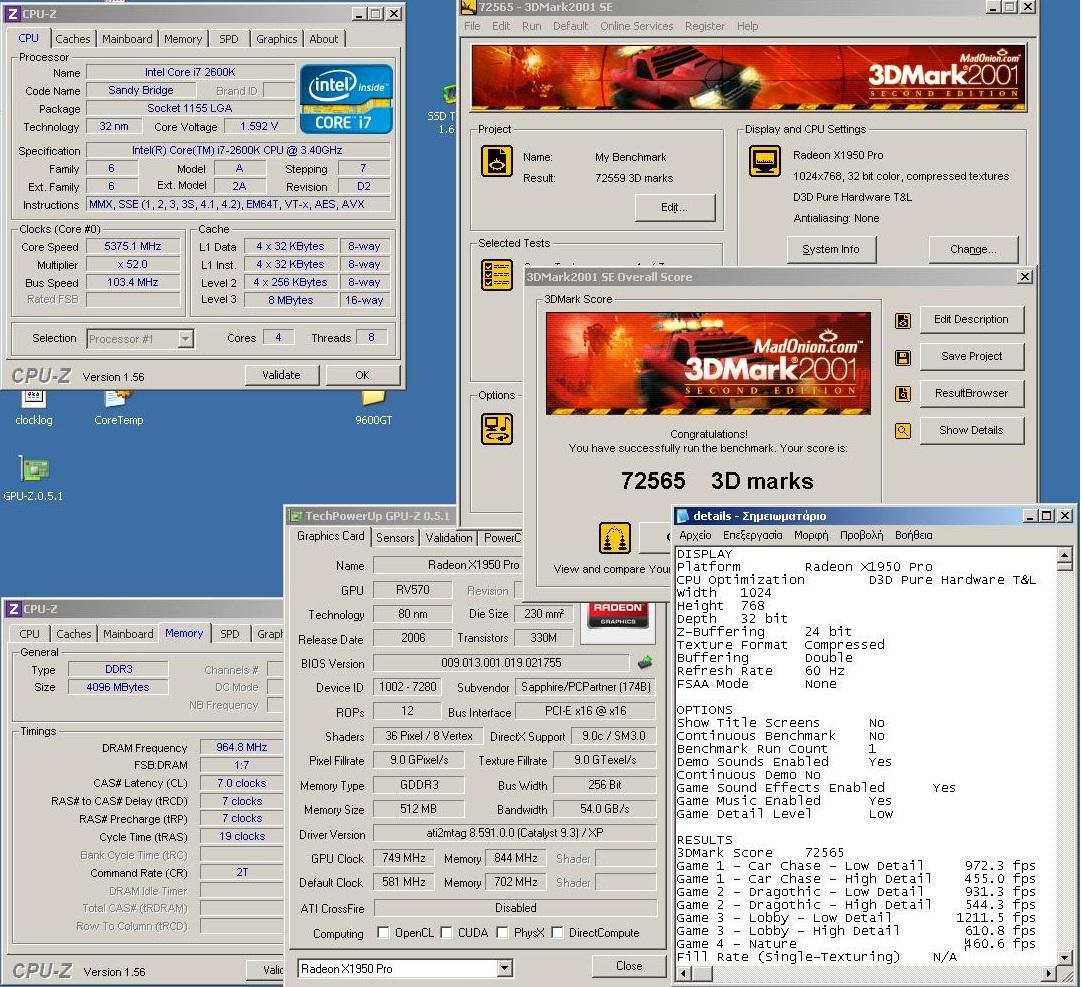Click the BIOS Version field in GPU-Z
1082x987 pixels.
(x=501, y=663)
